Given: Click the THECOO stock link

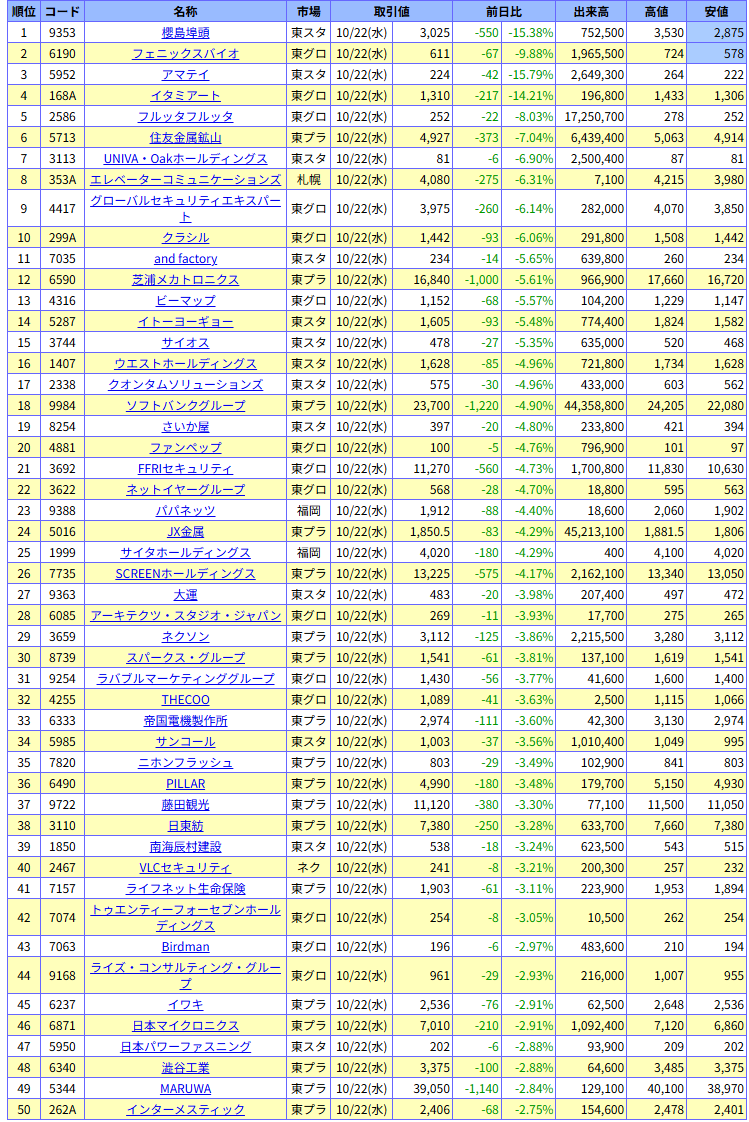Looking at the screenshot, I should click(x=185, y=700).
